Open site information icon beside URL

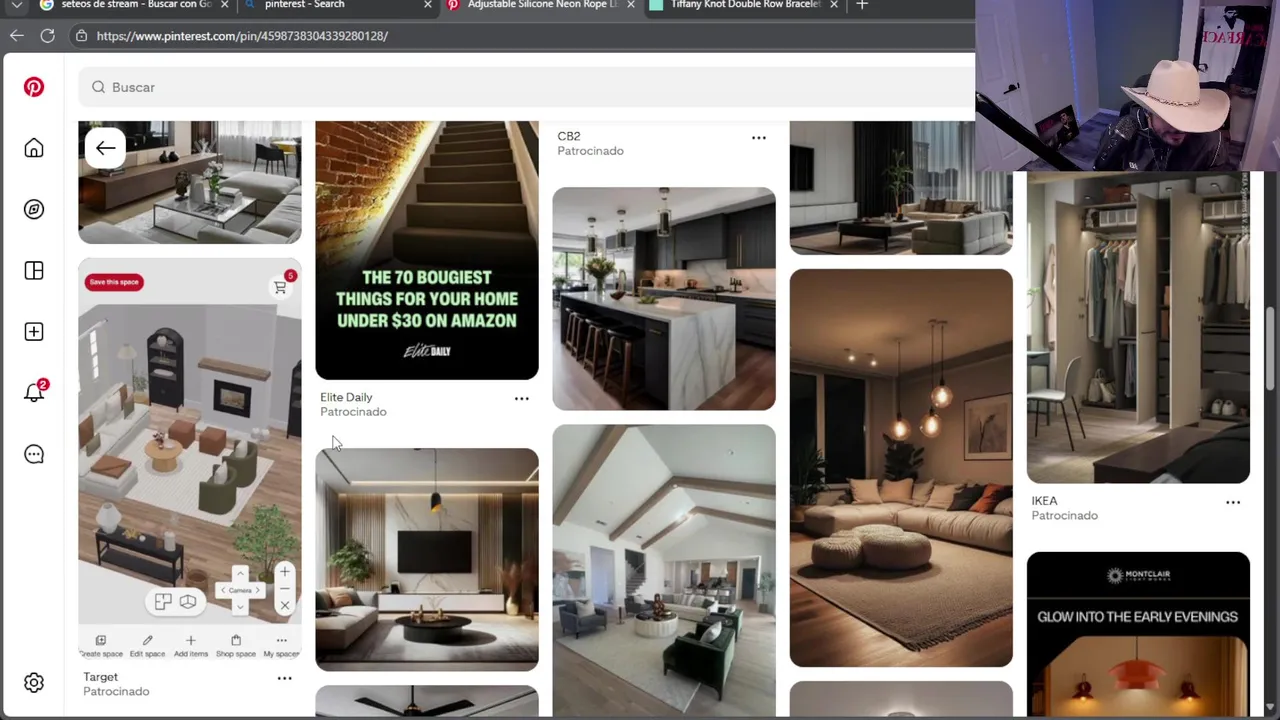tap(81, 36)
